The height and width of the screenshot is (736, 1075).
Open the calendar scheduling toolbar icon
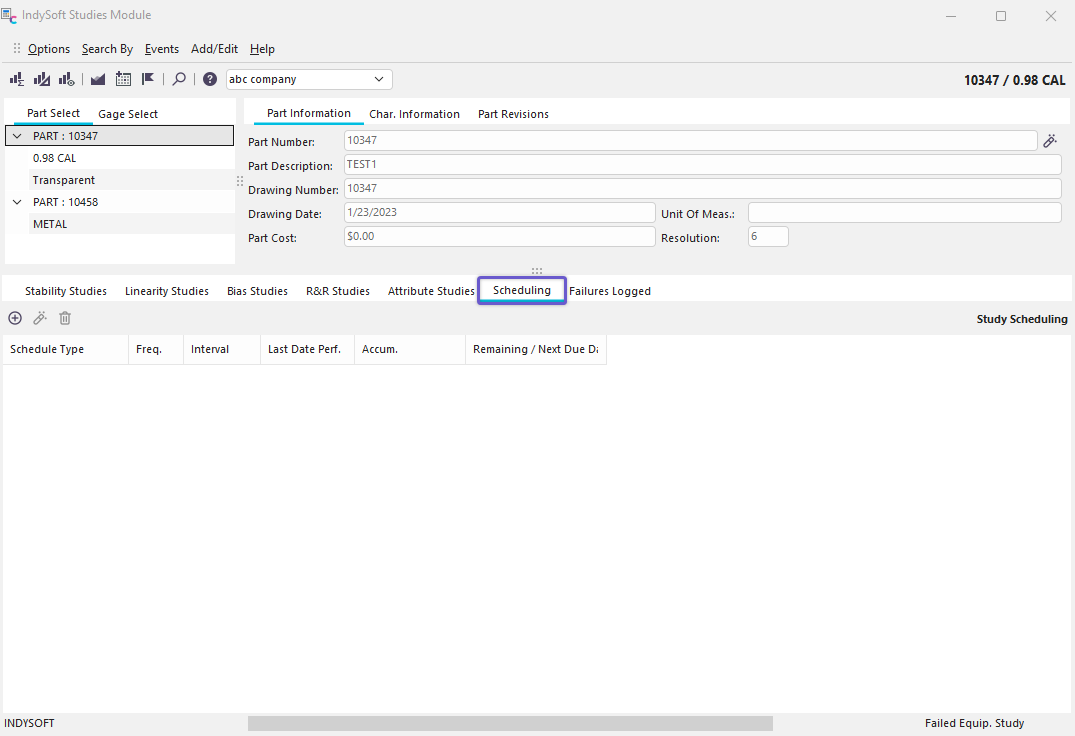123,79
